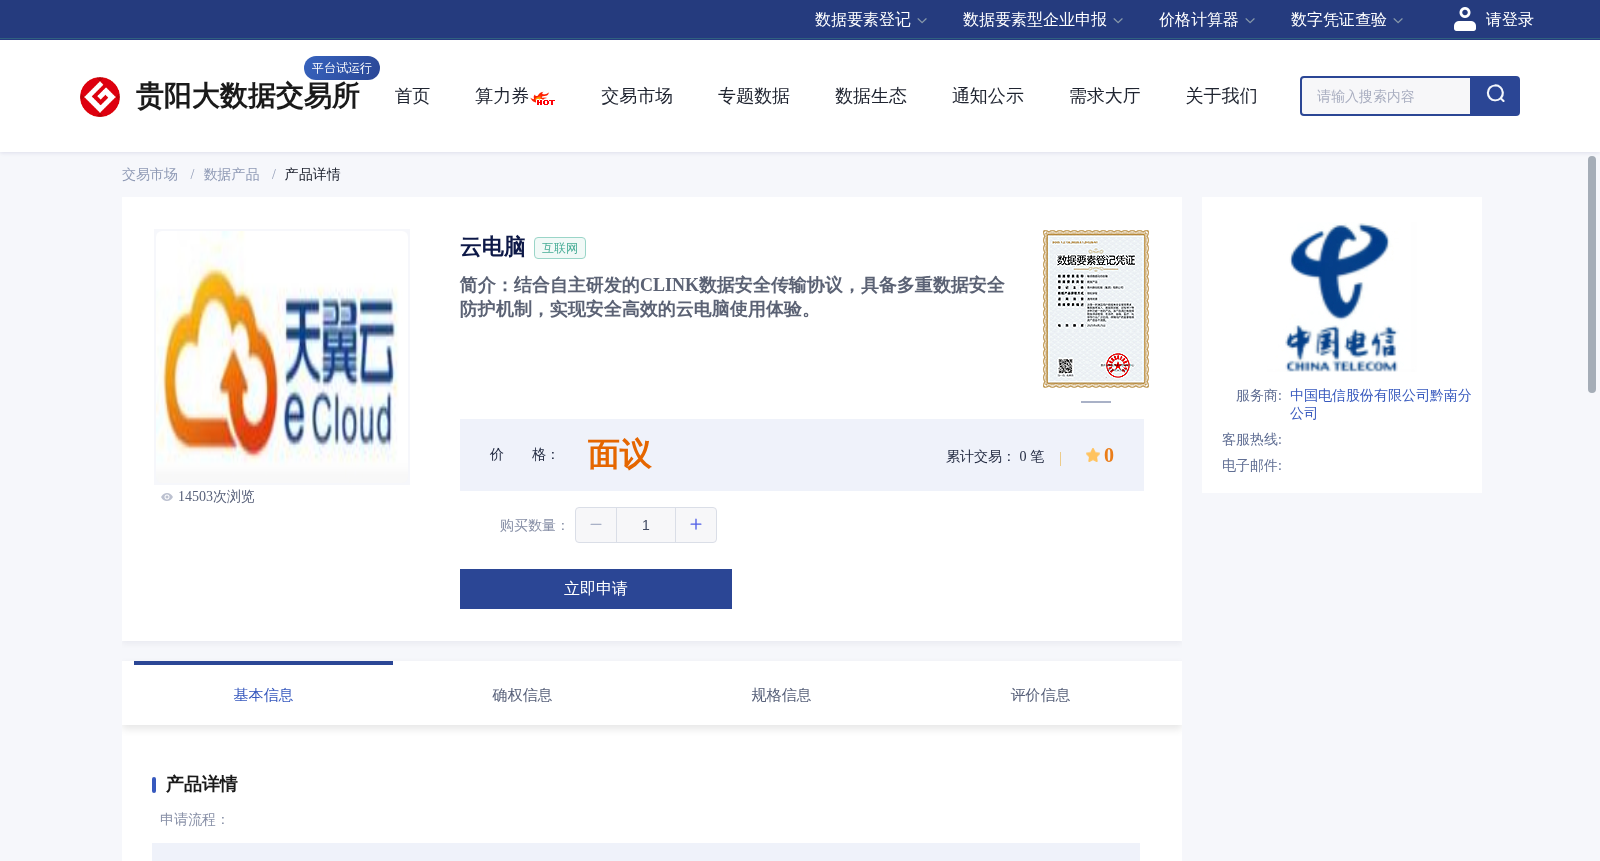Screen dimensions: 1600x861
Task: Go to 首页 in navigation
Action: click(412, 96)
